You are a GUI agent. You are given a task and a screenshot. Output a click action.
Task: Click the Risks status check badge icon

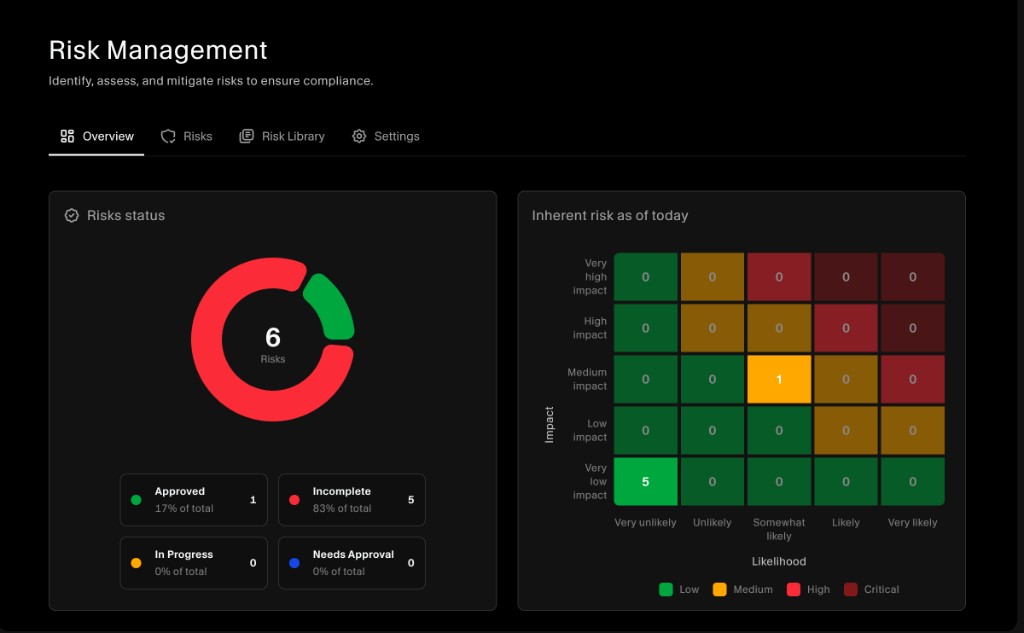click(x=72, y=216)
